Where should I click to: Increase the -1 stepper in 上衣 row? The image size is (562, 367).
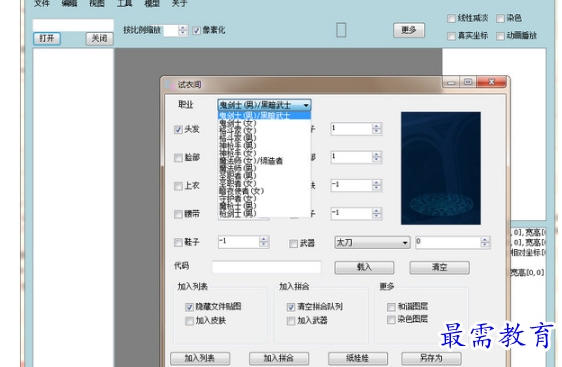click(376, 183)
